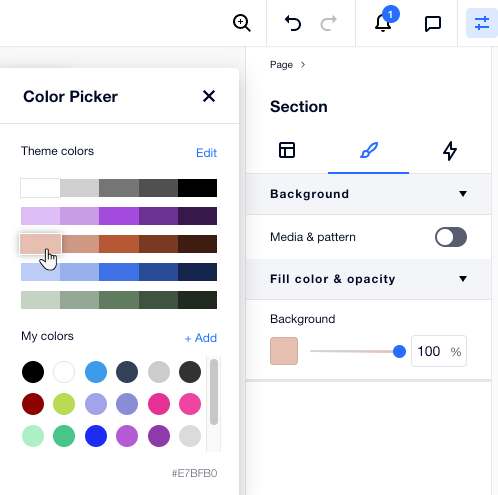Image resolution: width=498 pixels, height=495 pixels.
Task: Click the Background fill color swatch
Action: (284, 351)
